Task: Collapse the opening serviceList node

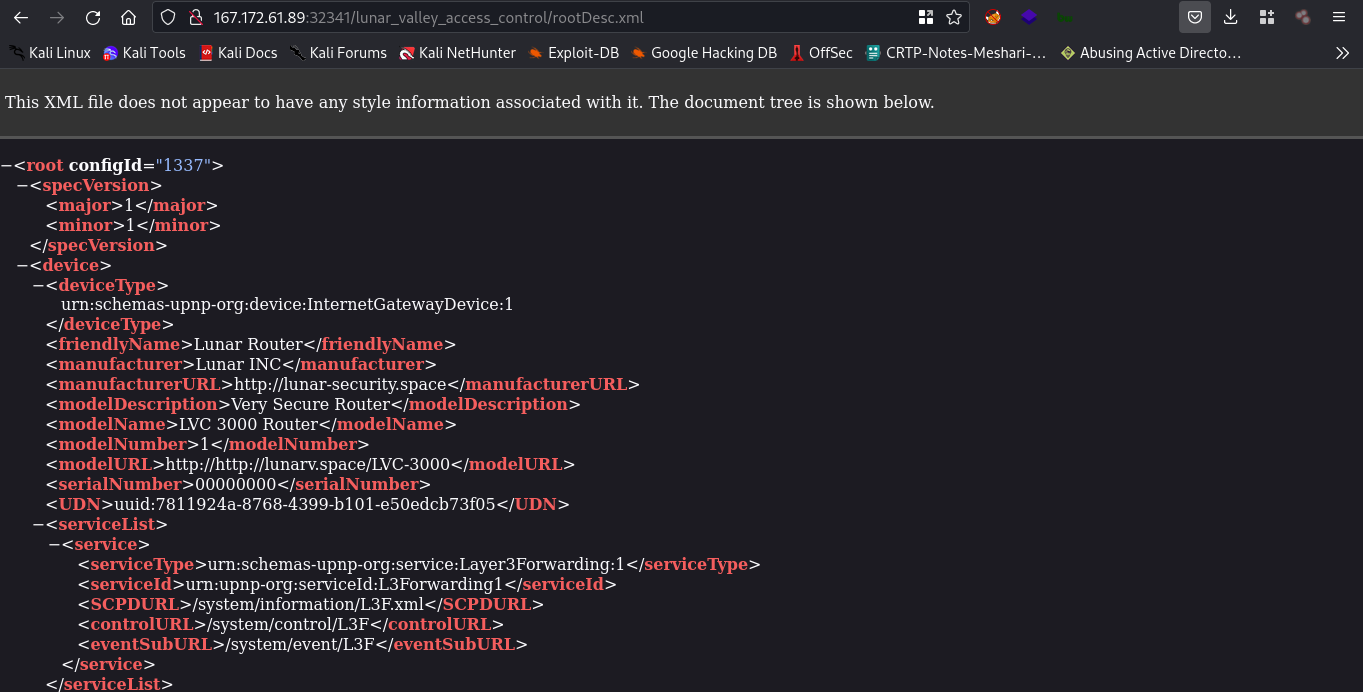Action: 38,524
